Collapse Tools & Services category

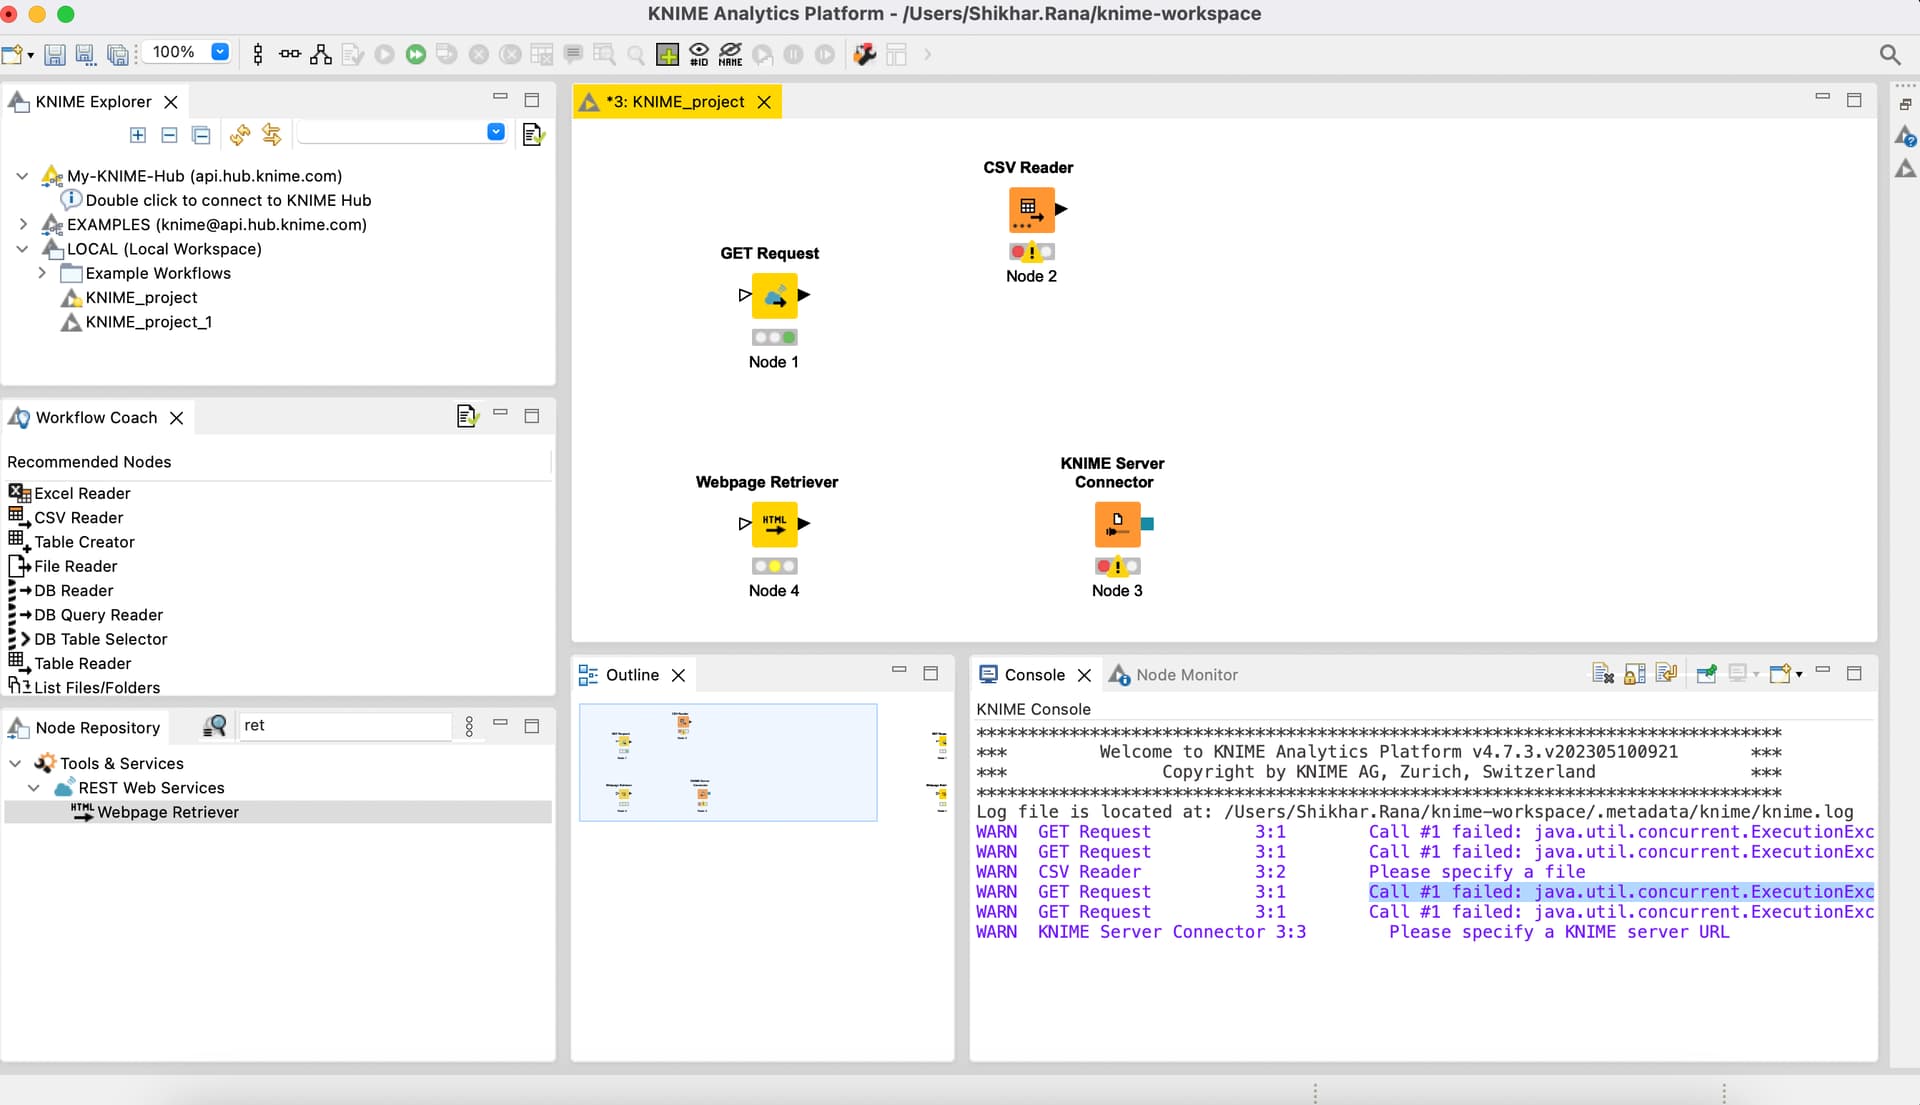[x=15, y=764]
